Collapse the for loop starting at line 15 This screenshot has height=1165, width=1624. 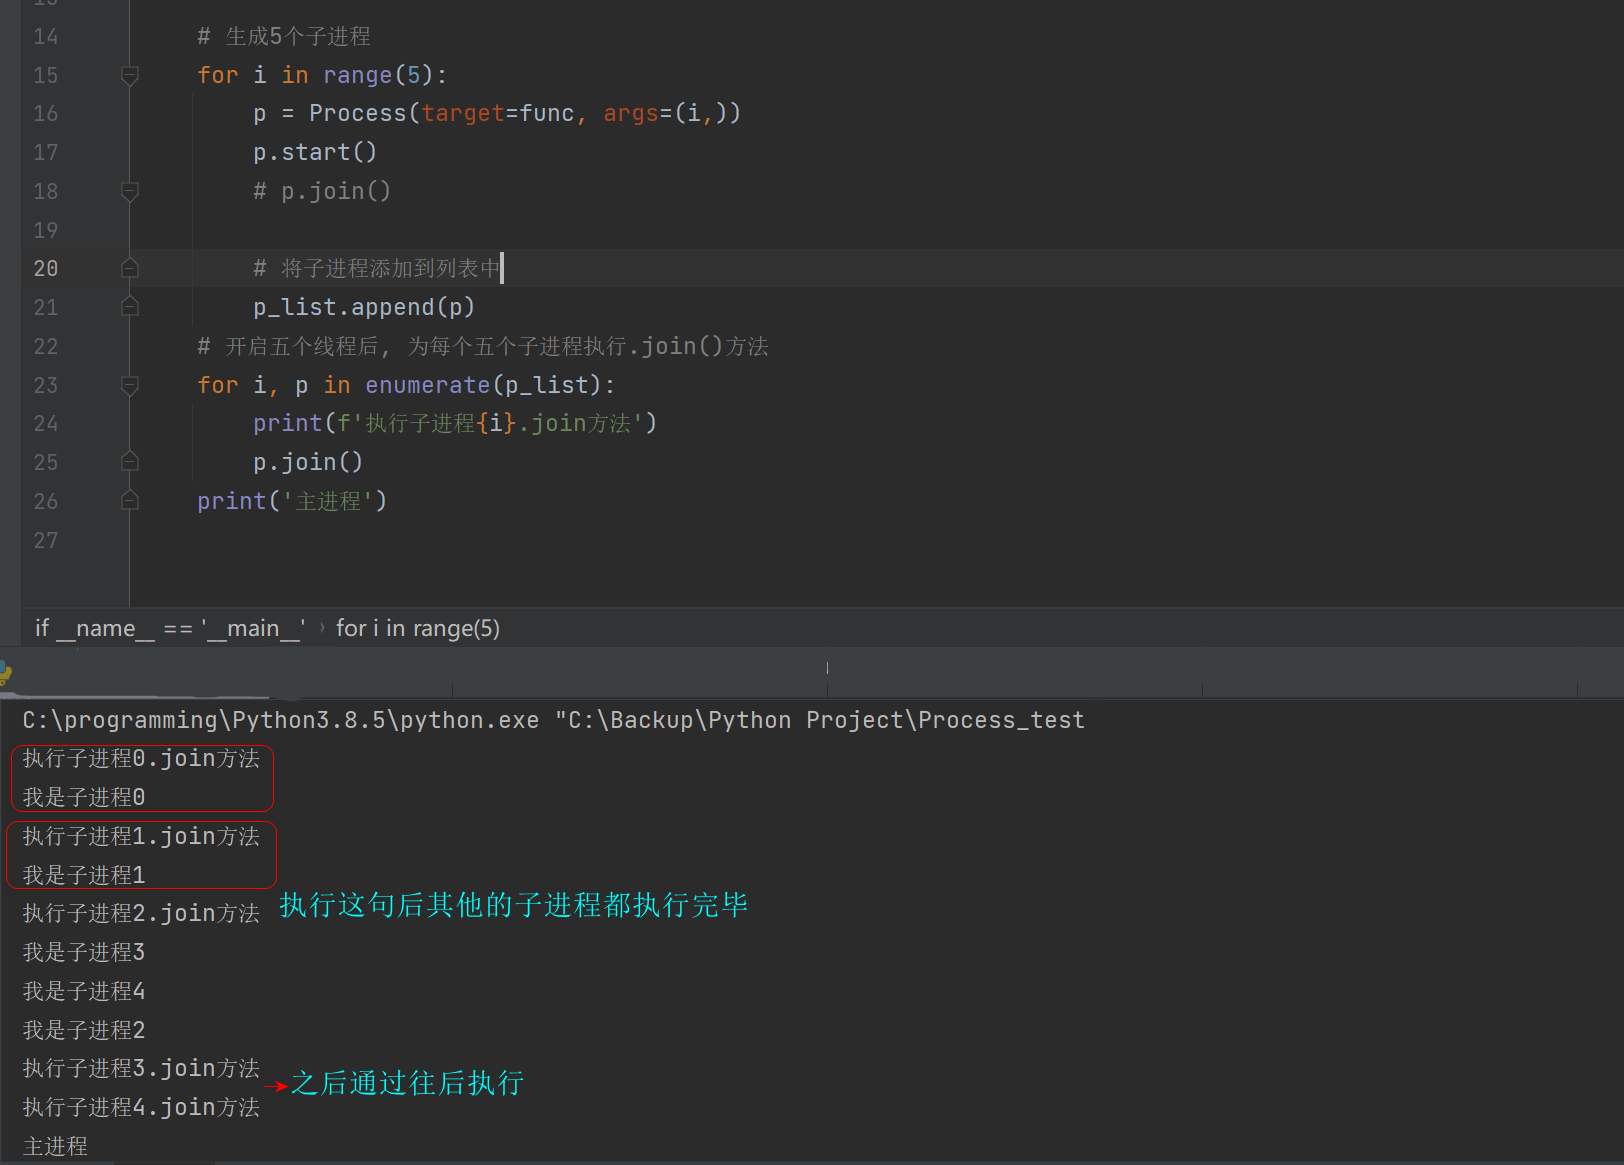[x=129, y=75]
